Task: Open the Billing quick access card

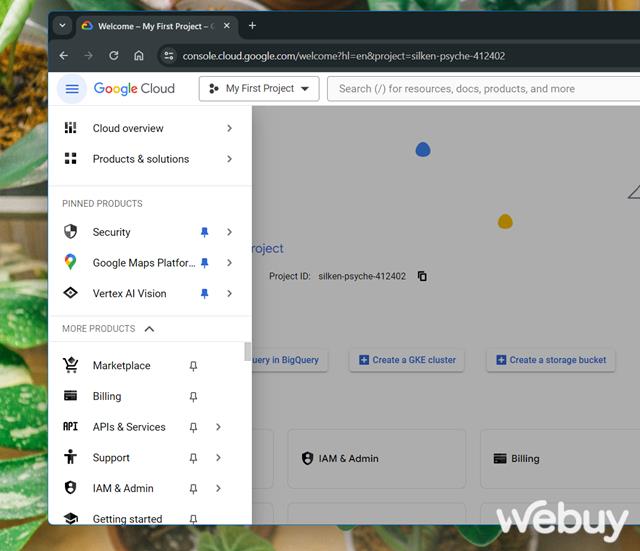Action: coord(560,458)
